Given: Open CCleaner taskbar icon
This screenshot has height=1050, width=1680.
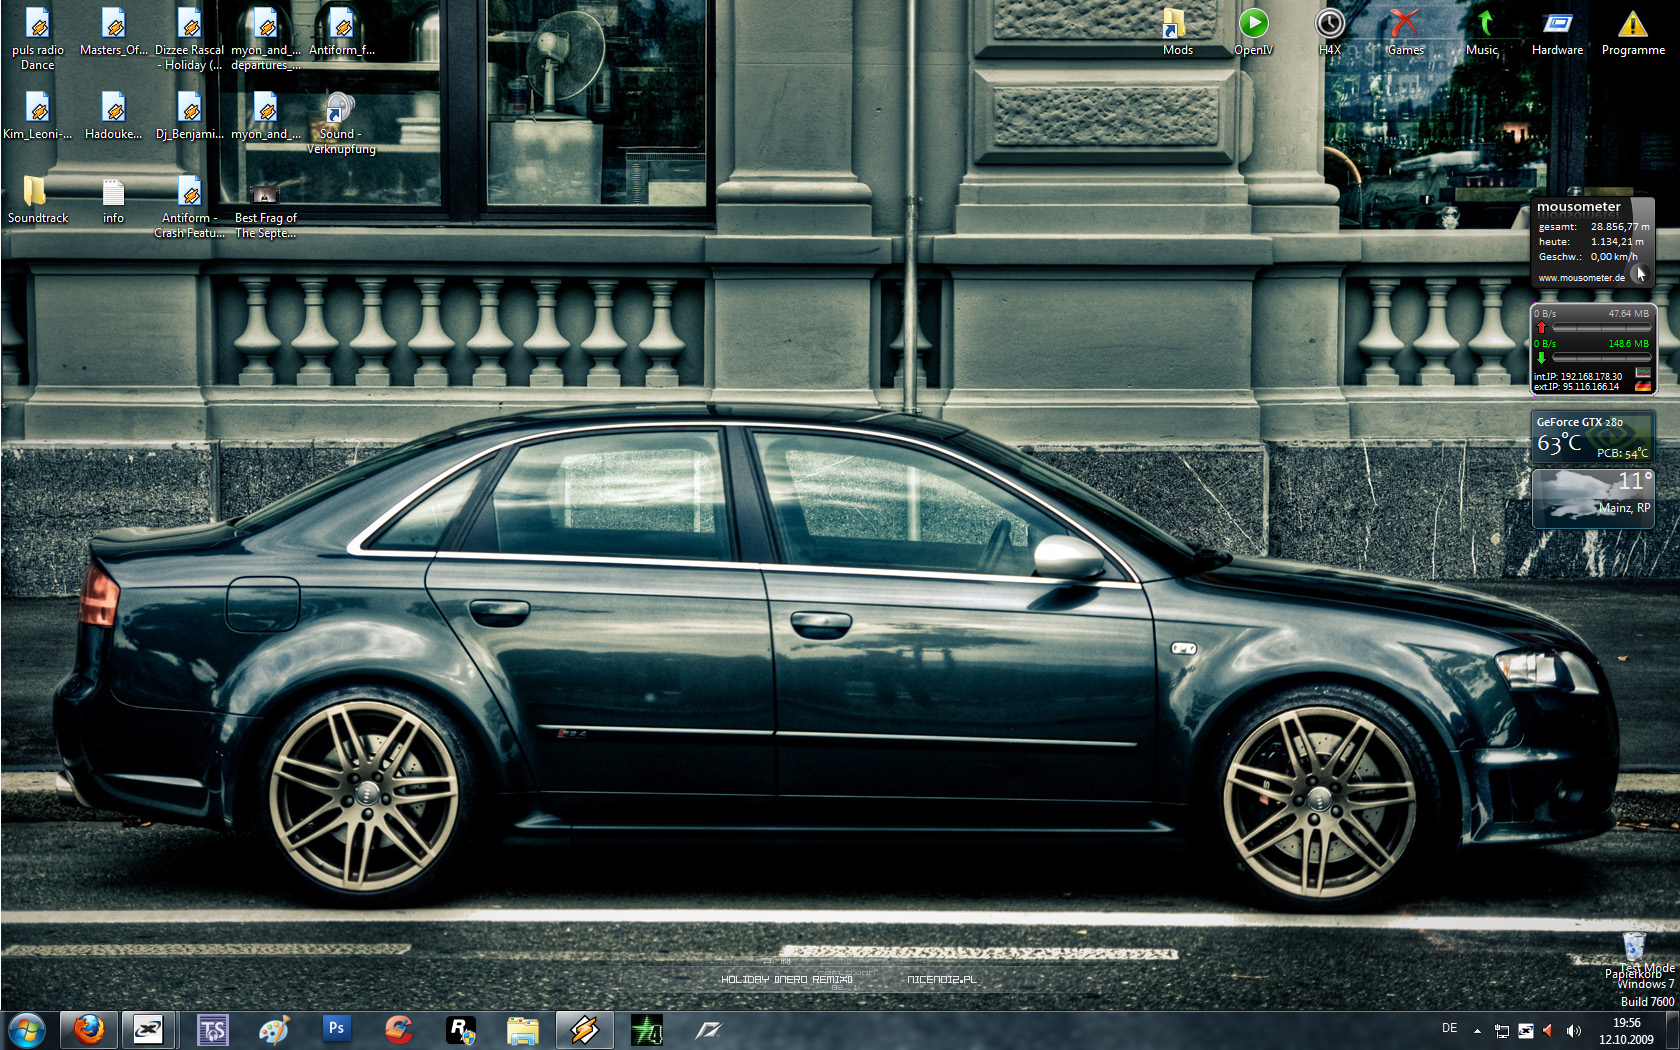Looking at the screenshot, I should pyautogui.click(x=398, y=1029).
